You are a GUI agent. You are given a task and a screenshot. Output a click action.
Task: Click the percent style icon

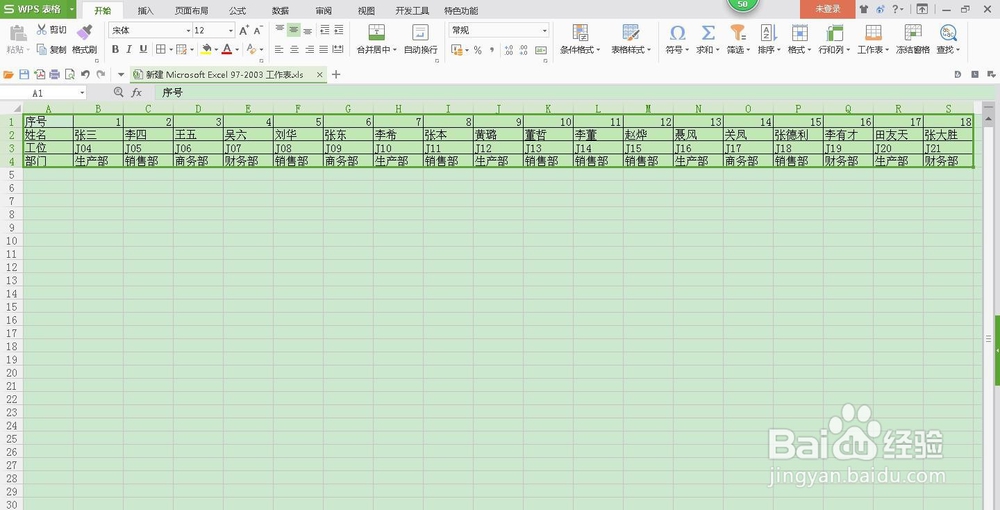click(478, 50)
